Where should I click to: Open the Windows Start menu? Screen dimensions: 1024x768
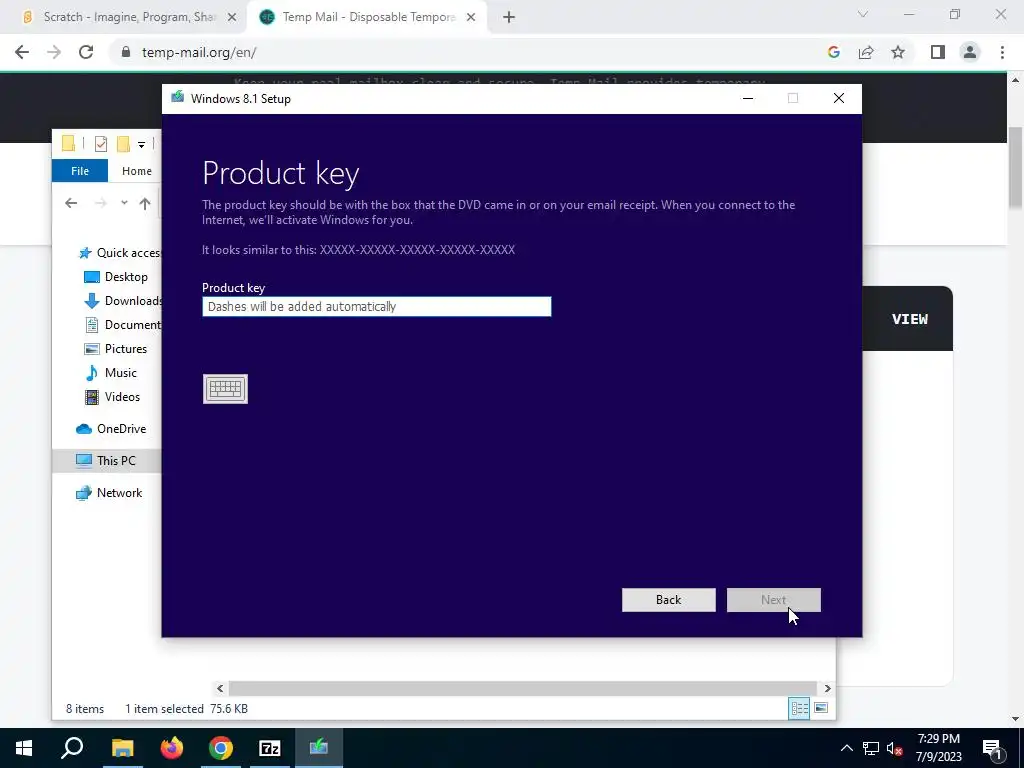[24, 748]
